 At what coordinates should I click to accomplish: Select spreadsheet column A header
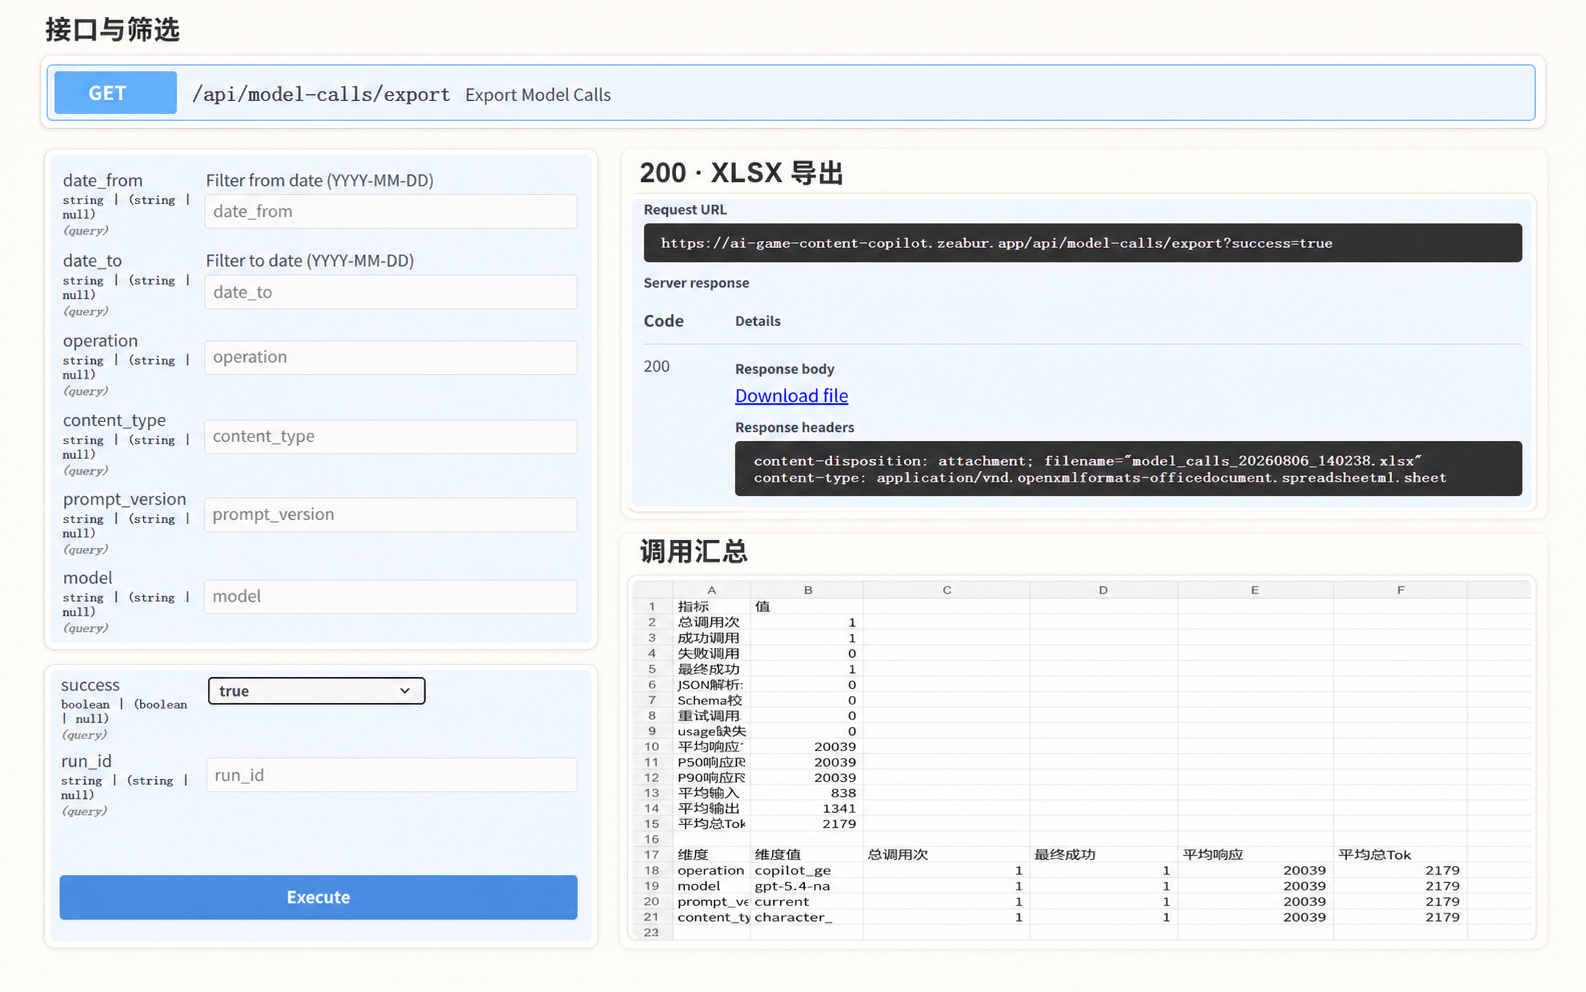(x=711, y=590)
